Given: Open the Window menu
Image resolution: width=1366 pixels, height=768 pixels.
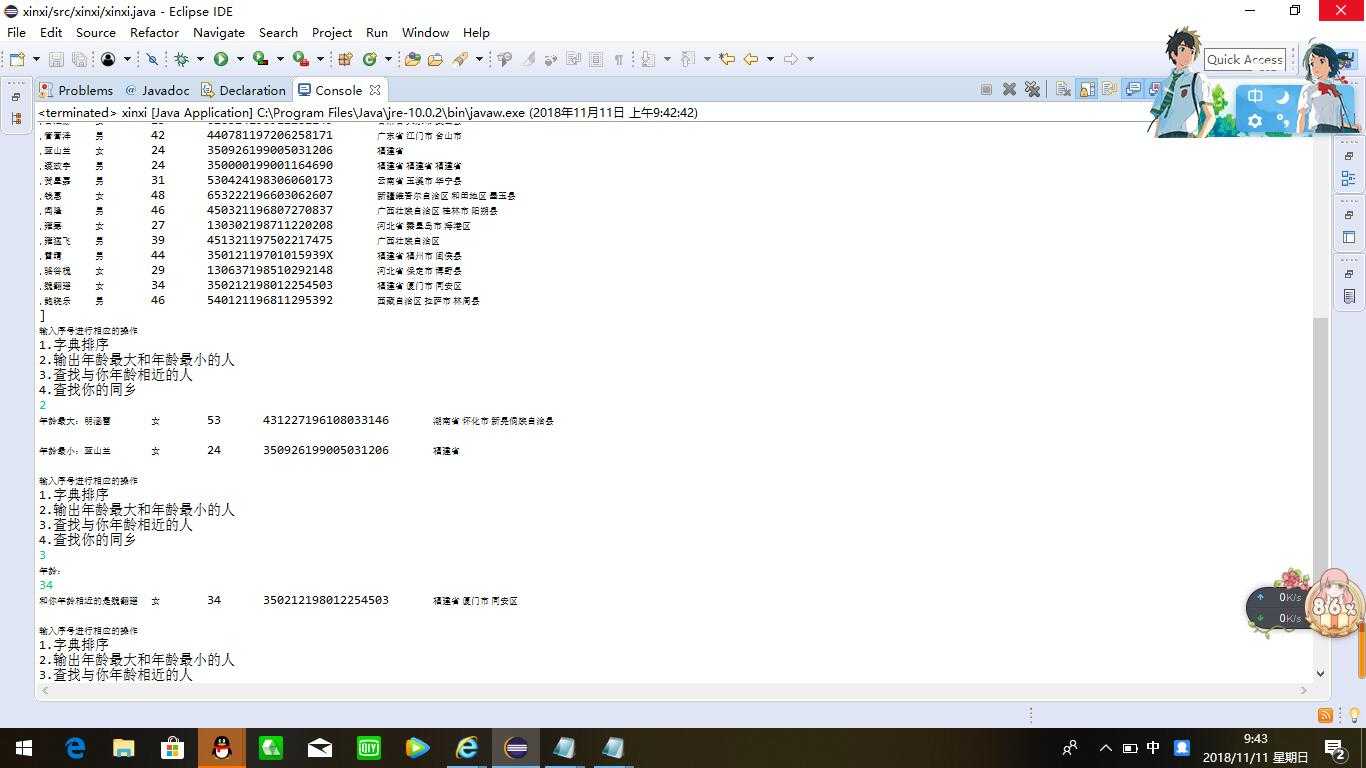Looking at the screenshot, I should click(x=425, y=32).
